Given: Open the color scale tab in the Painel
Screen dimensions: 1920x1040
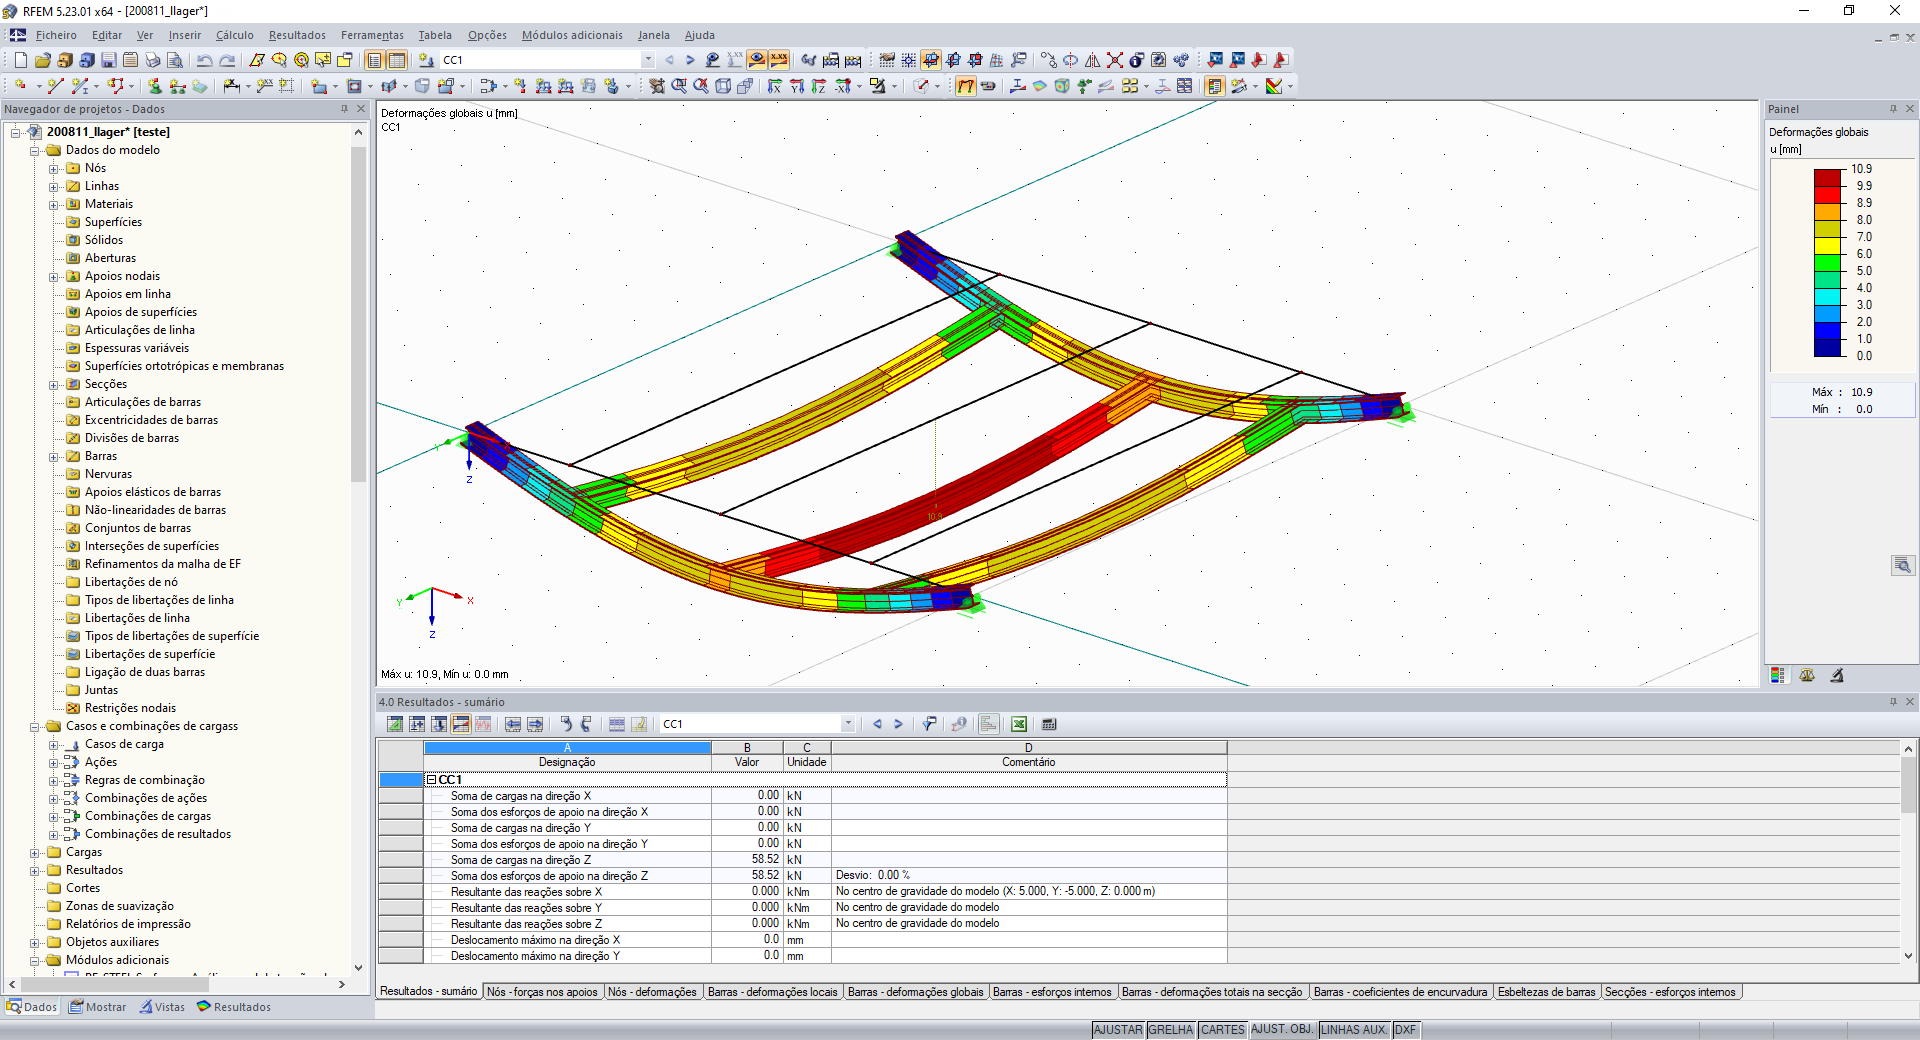Looking at the screenshot, I should (1777, 675).
